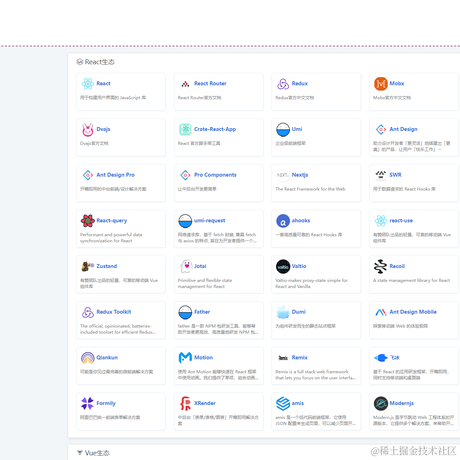Viewport: 460px width, 460px height.
Task: Click the umi-request circle icon
Action: 185,221
